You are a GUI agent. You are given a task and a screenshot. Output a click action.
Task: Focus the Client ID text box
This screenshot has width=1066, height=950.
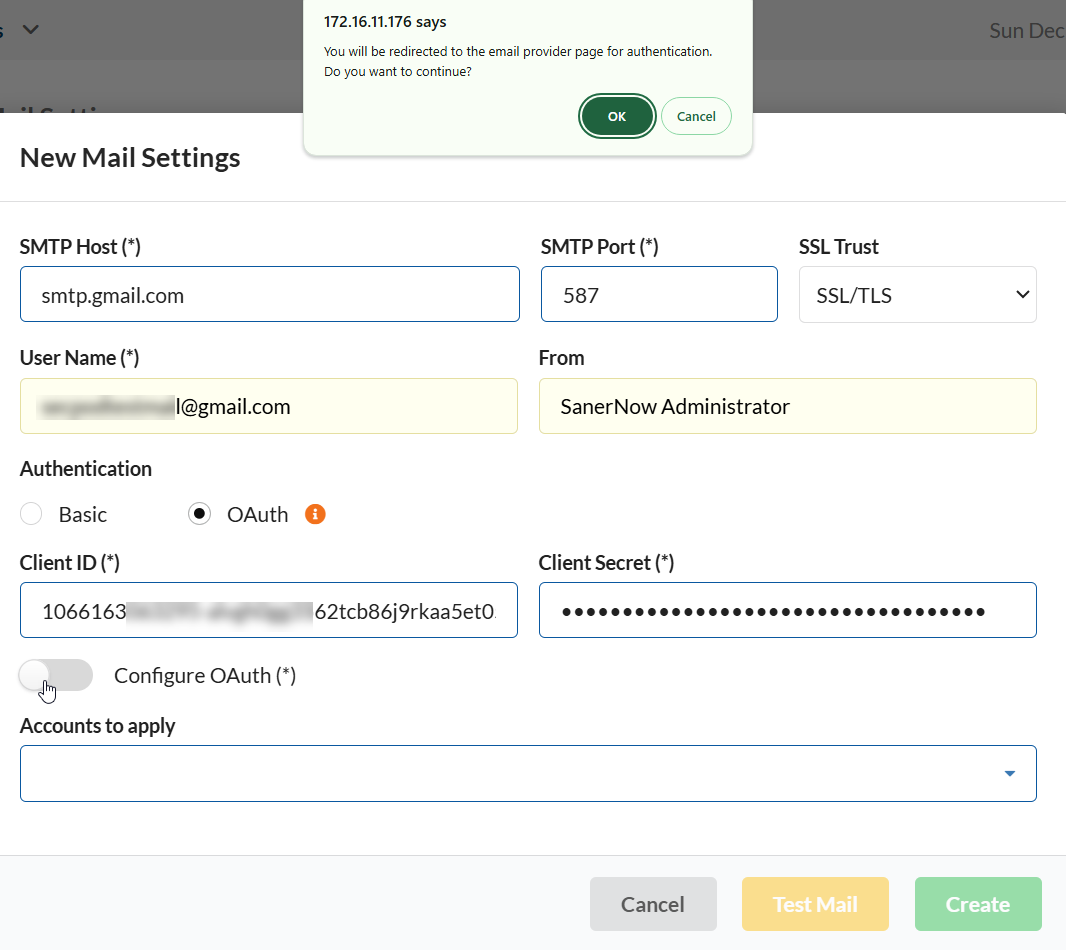269,610
